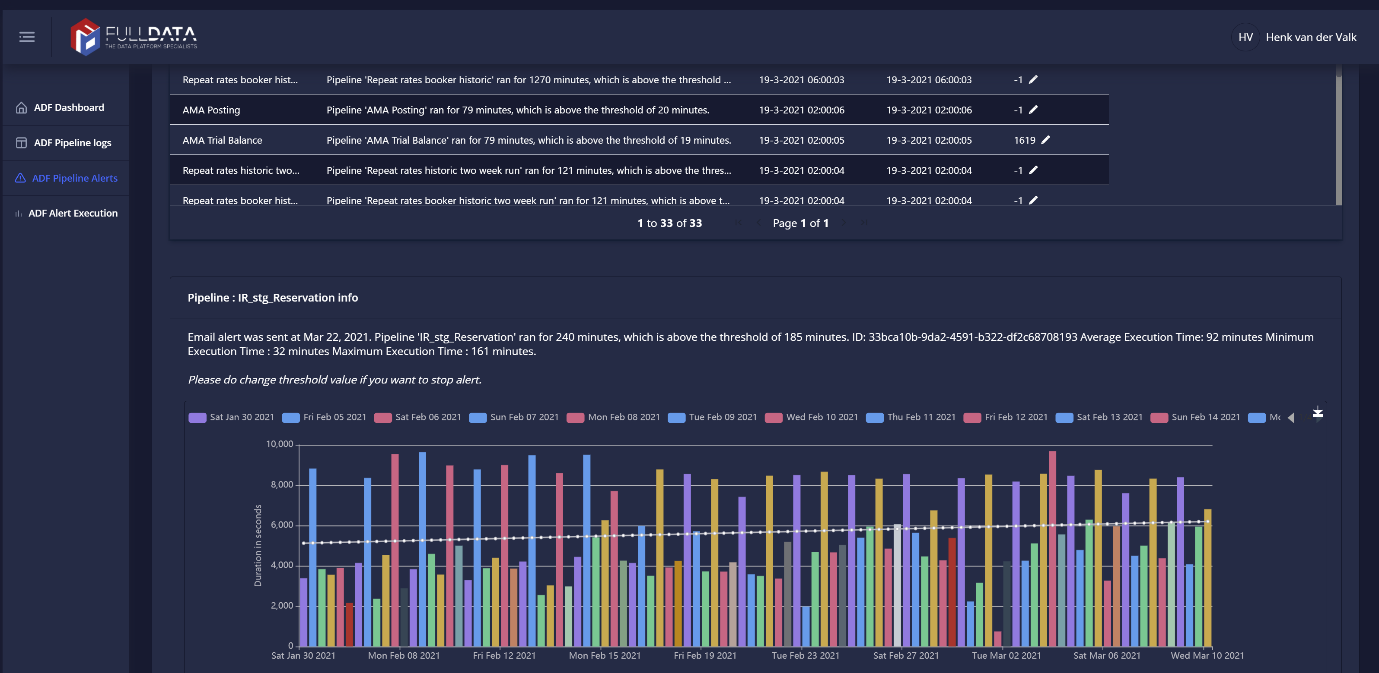Click pencil icon next to 1619 threshold
This screenshot has height=673, width=1379.
tap(1046, 140)
